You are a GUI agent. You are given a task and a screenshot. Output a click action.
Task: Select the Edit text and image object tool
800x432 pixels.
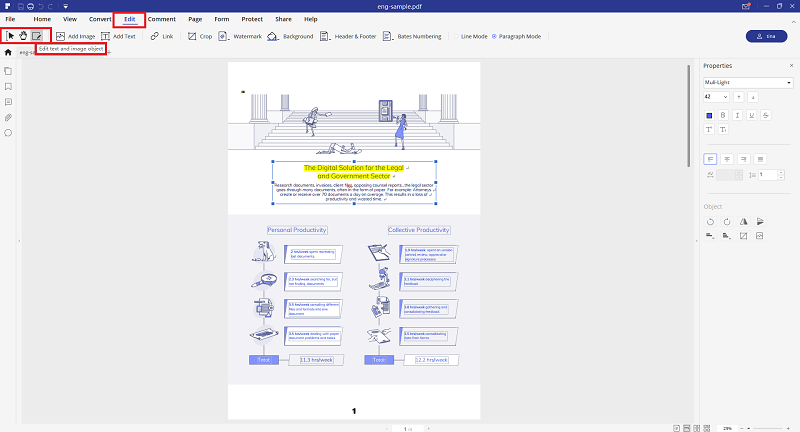coord(38,36)
